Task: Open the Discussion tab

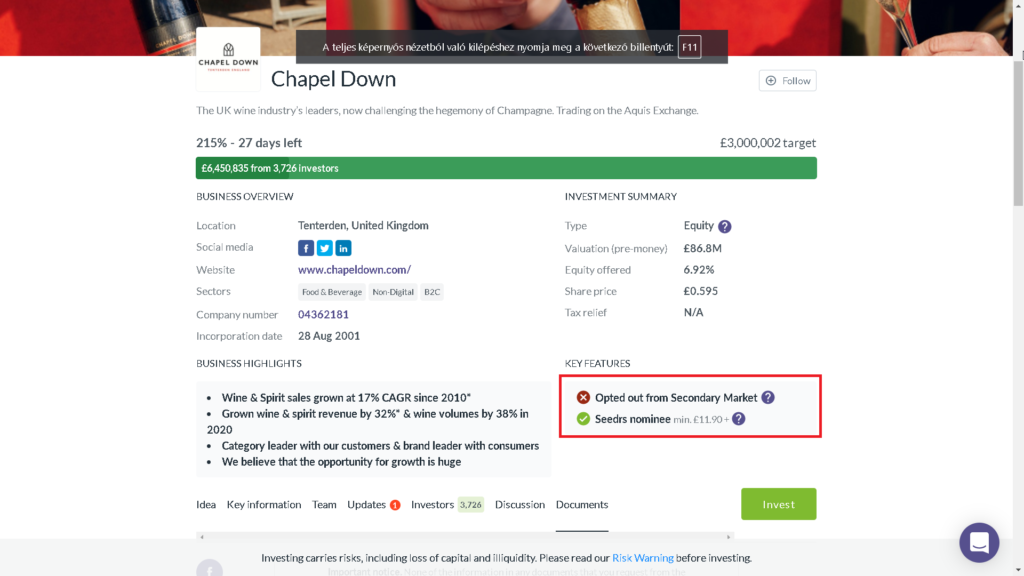Action: [x=520, y=505]
